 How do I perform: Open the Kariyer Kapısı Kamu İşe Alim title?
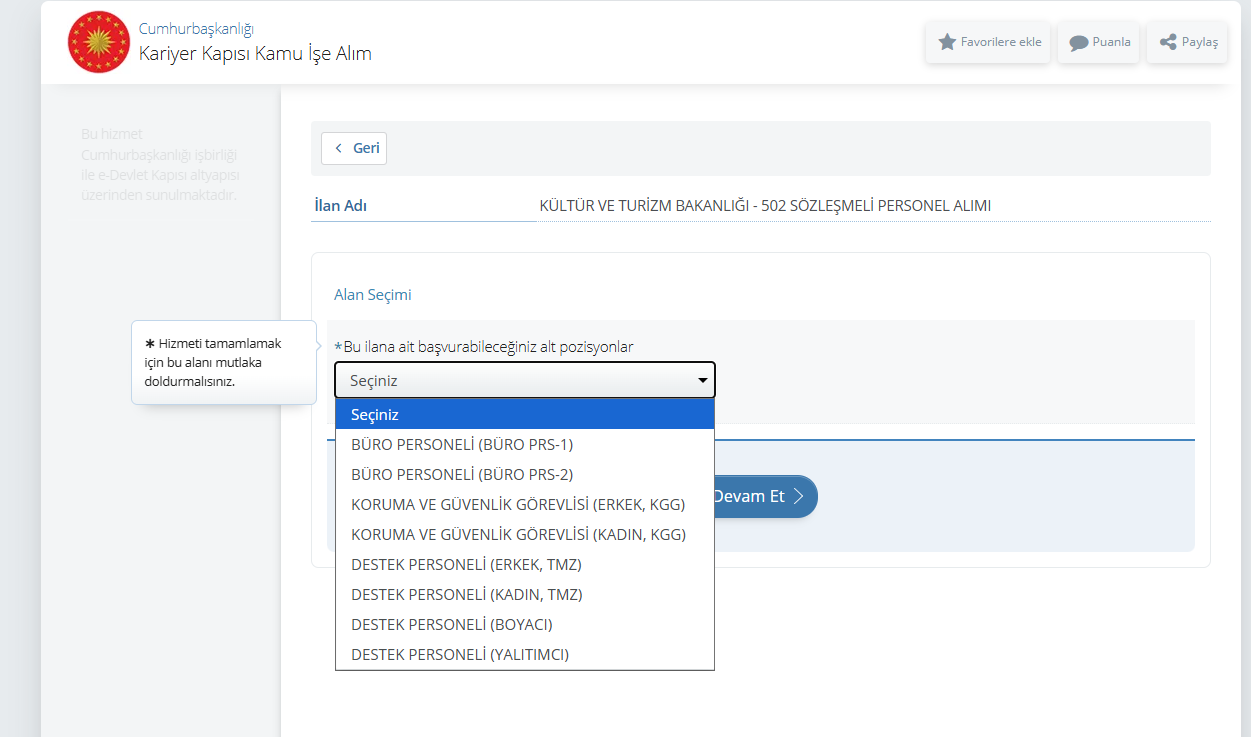[x=255, y=53]
